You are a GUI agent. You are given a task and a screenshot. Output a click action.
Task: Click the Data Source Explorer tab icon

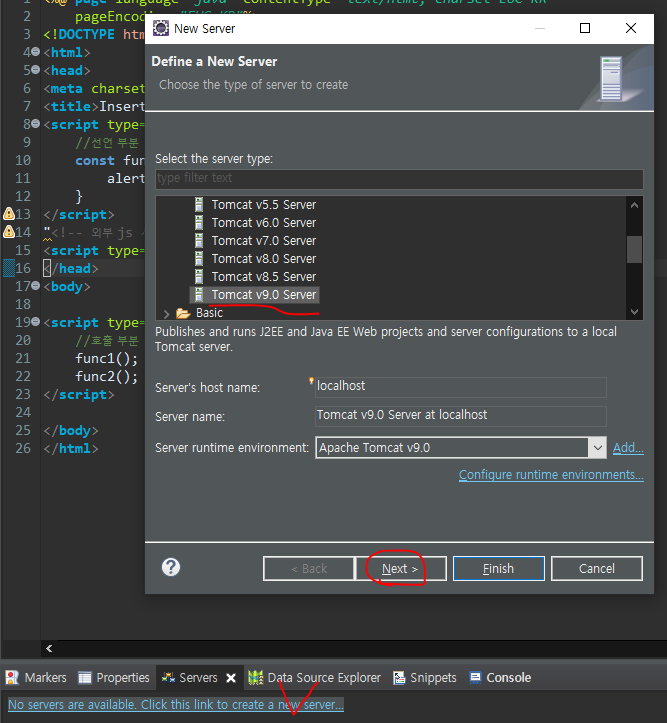[x=255, y=677]
